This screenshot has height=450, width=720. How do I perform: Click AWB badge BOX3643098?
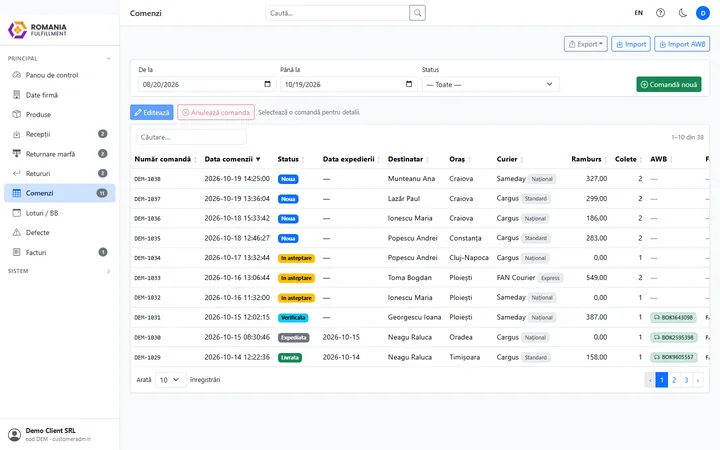point(673,317)
